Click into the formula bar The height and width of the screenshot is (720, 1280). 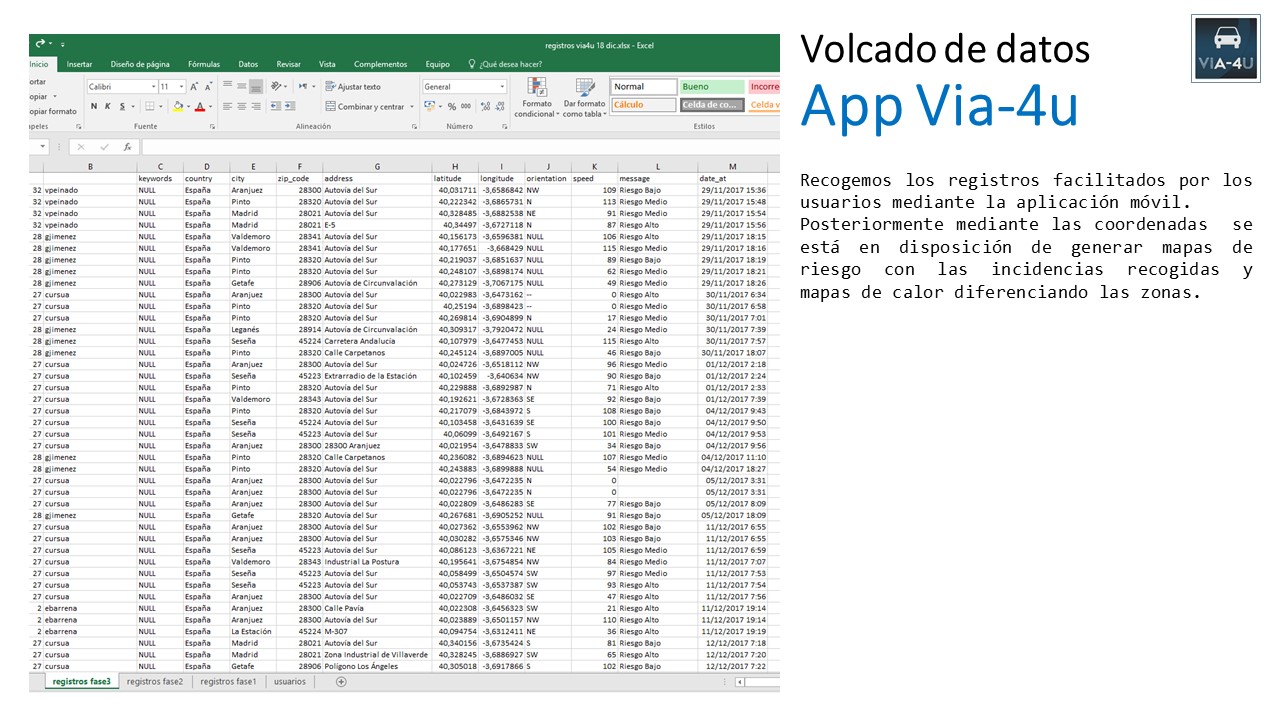(x=460, y=147)
